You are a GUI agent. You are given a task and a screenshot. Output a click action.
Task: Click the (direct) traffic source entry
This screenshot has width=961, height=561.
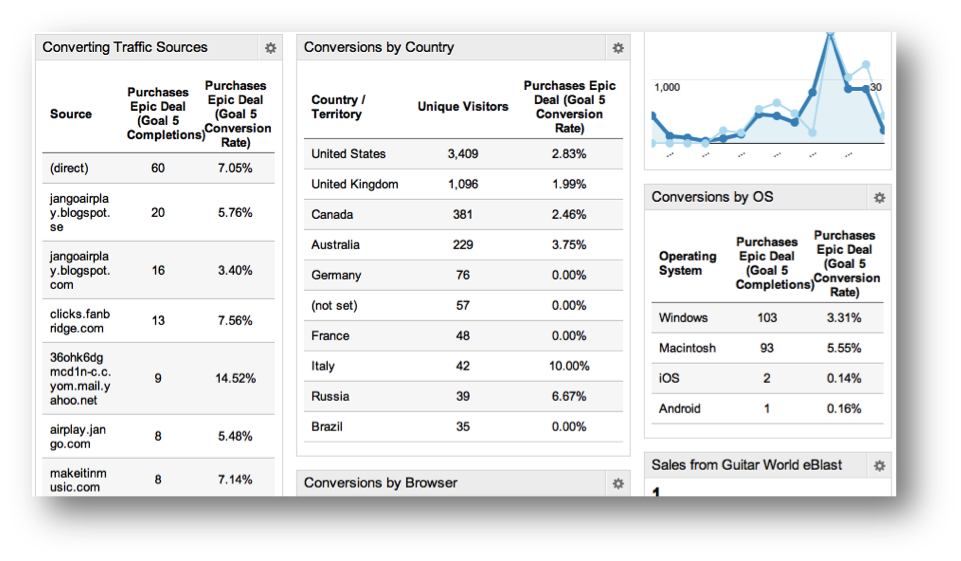(69, 168)
